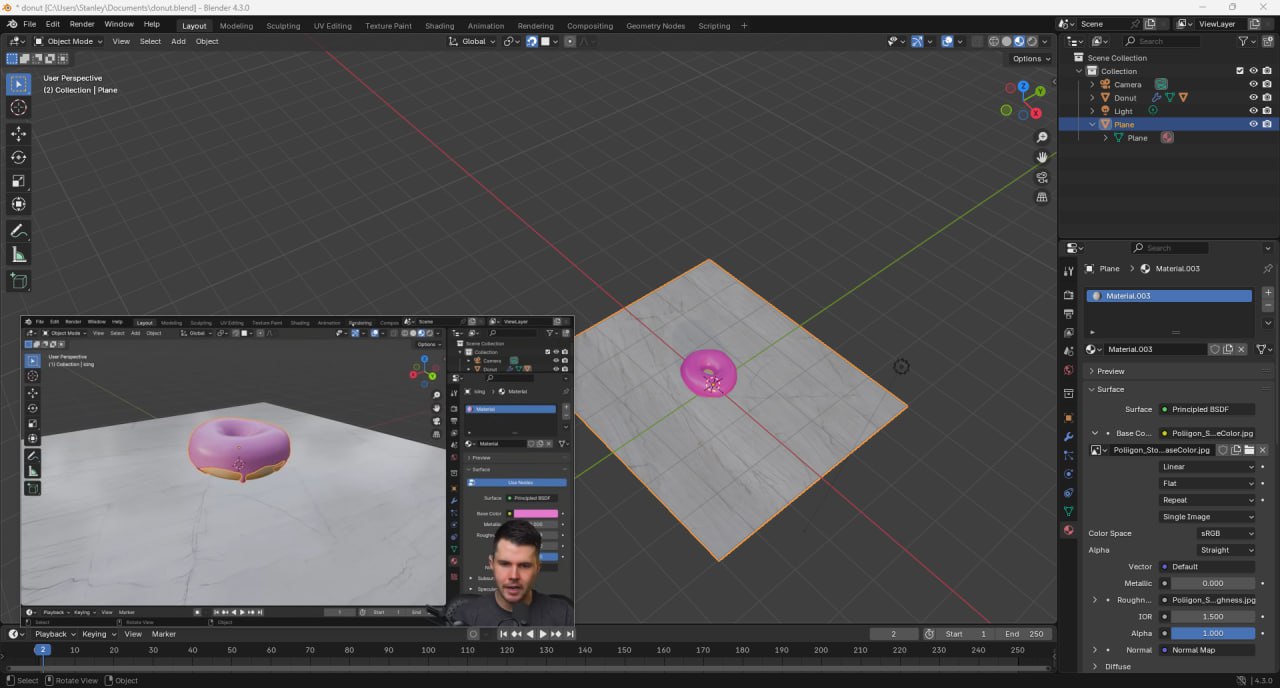Click the 3D cursor tool
Screen dimensions: 1280x688
pos(18,108)
